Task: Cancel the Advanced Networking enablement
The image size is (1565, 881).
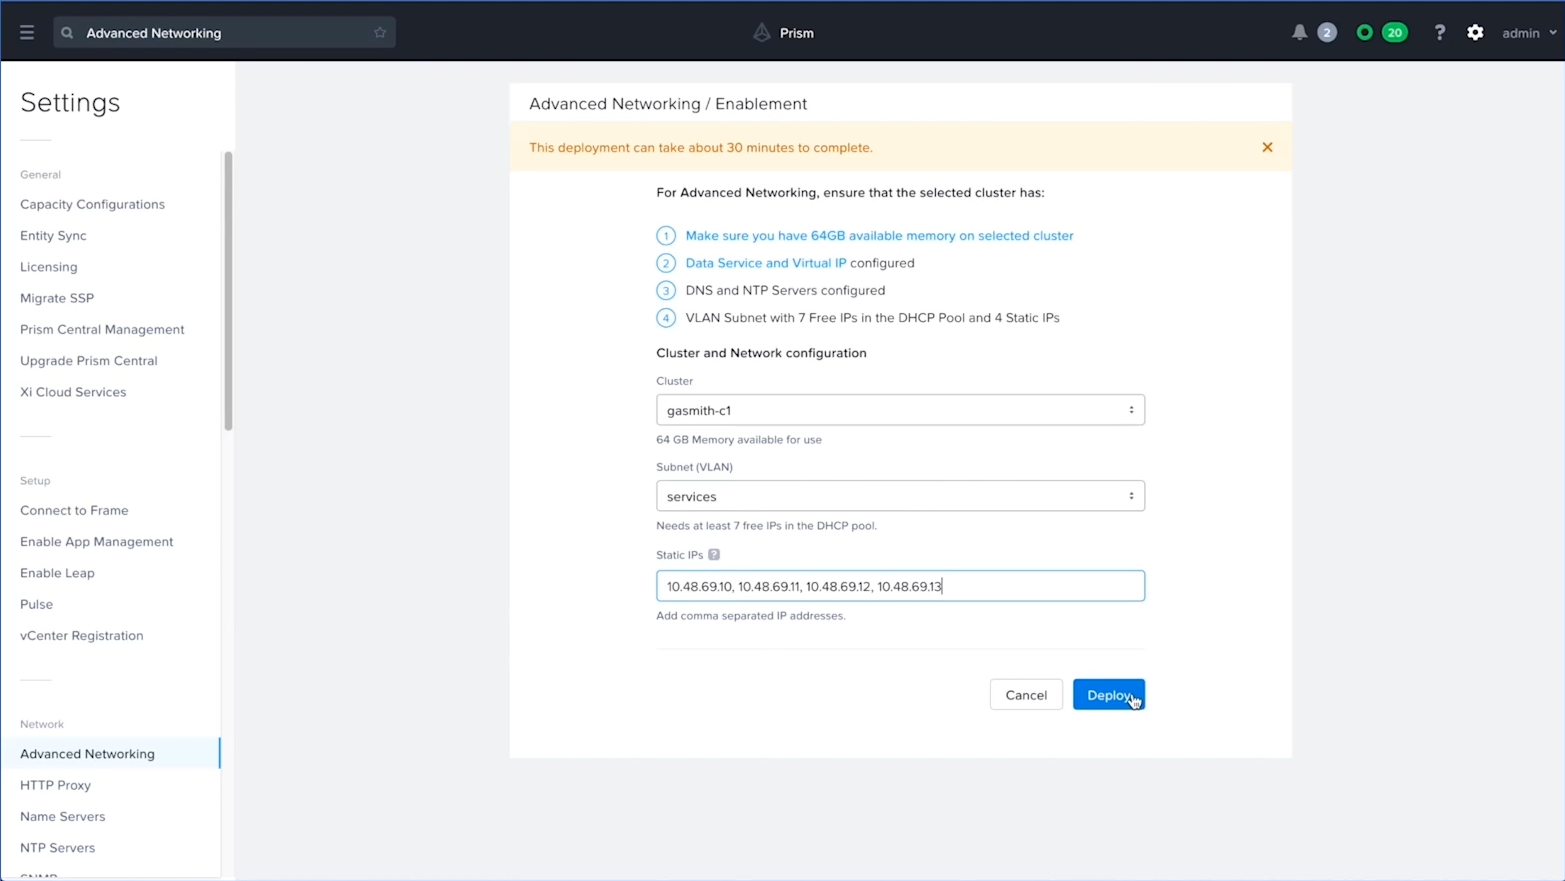Action: pos(1026,695)
